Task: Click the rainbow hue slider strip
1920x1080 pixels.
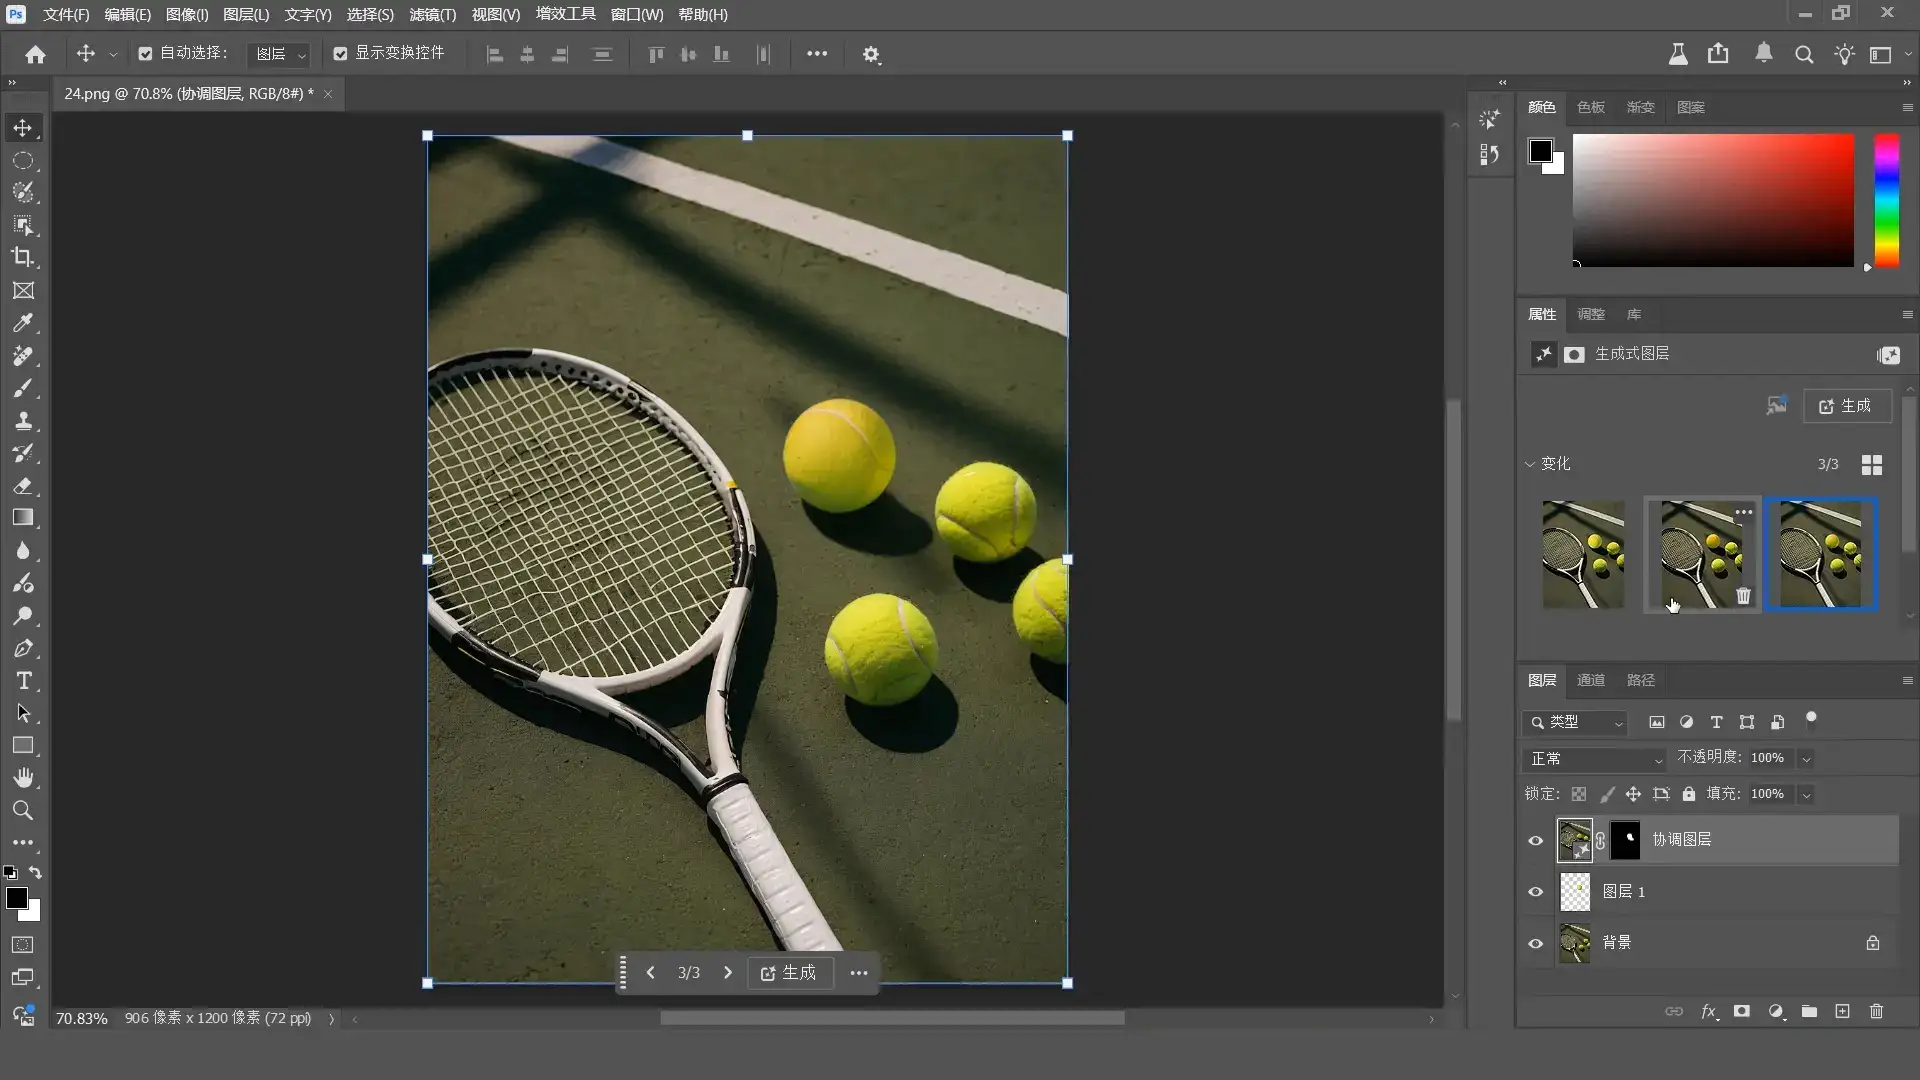Action: point(1886,200)
